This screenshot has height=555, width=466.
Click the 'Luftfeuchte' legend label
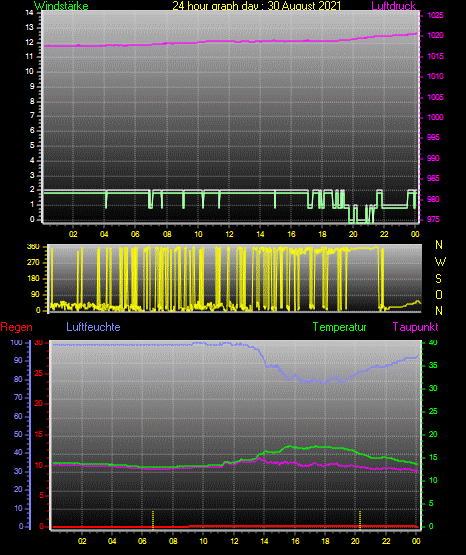[93, 327]
